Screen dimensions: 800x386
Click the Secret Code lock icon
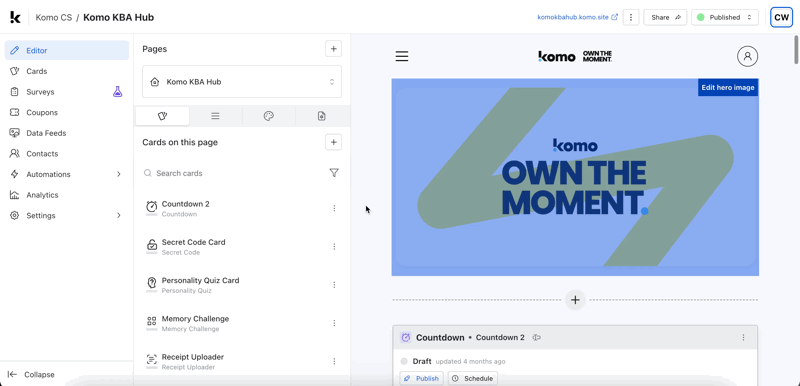pos(152,244)
